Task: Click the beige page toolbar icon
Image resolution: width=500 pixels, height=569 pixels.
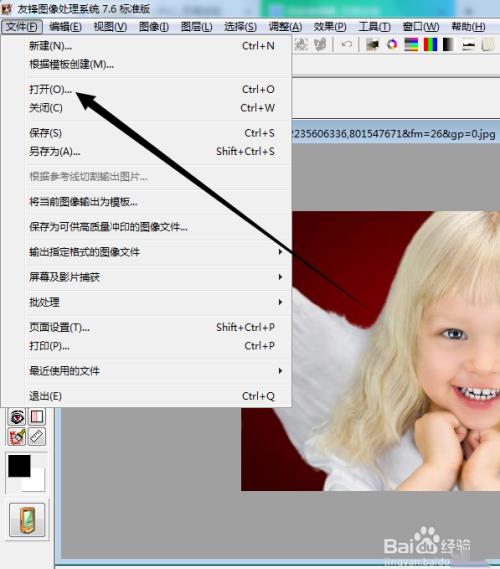Action: (488, 45)
